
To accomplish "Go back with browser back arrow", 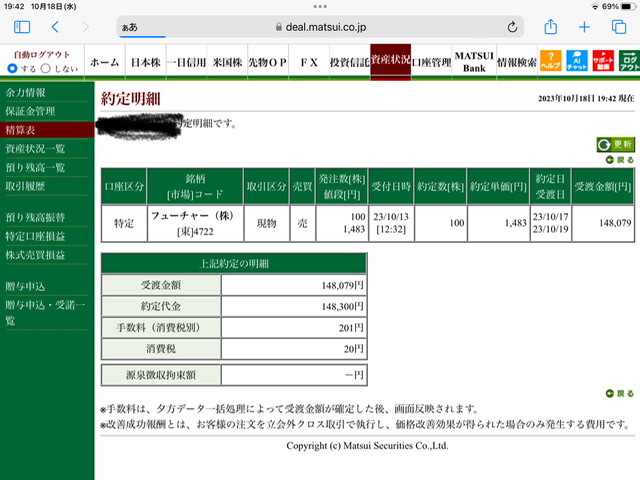I will (x=55, y=27).
